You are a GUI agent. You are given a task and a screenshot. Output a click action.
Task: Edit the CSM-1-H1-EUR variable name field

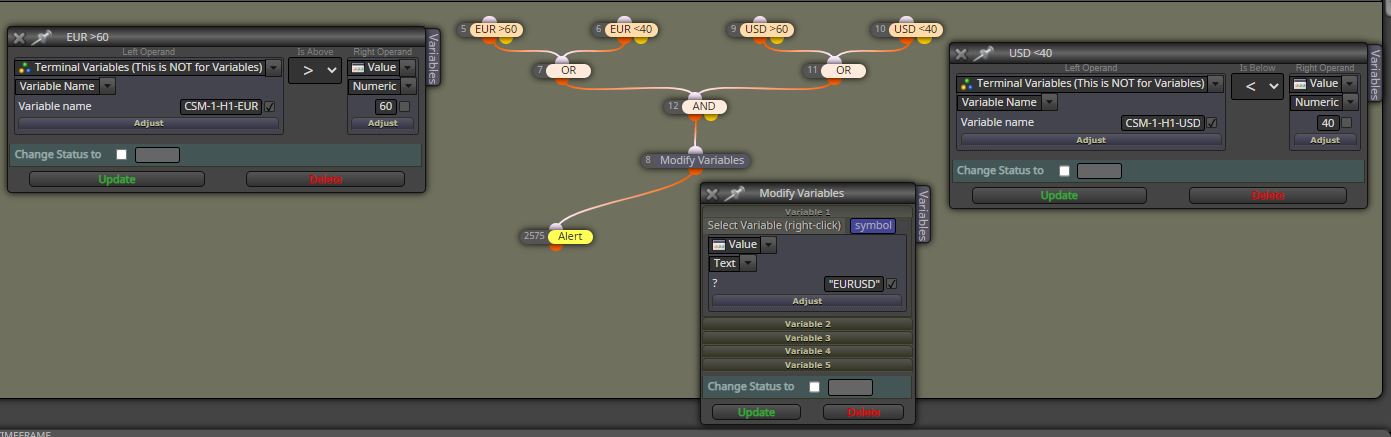click(221, 106)
